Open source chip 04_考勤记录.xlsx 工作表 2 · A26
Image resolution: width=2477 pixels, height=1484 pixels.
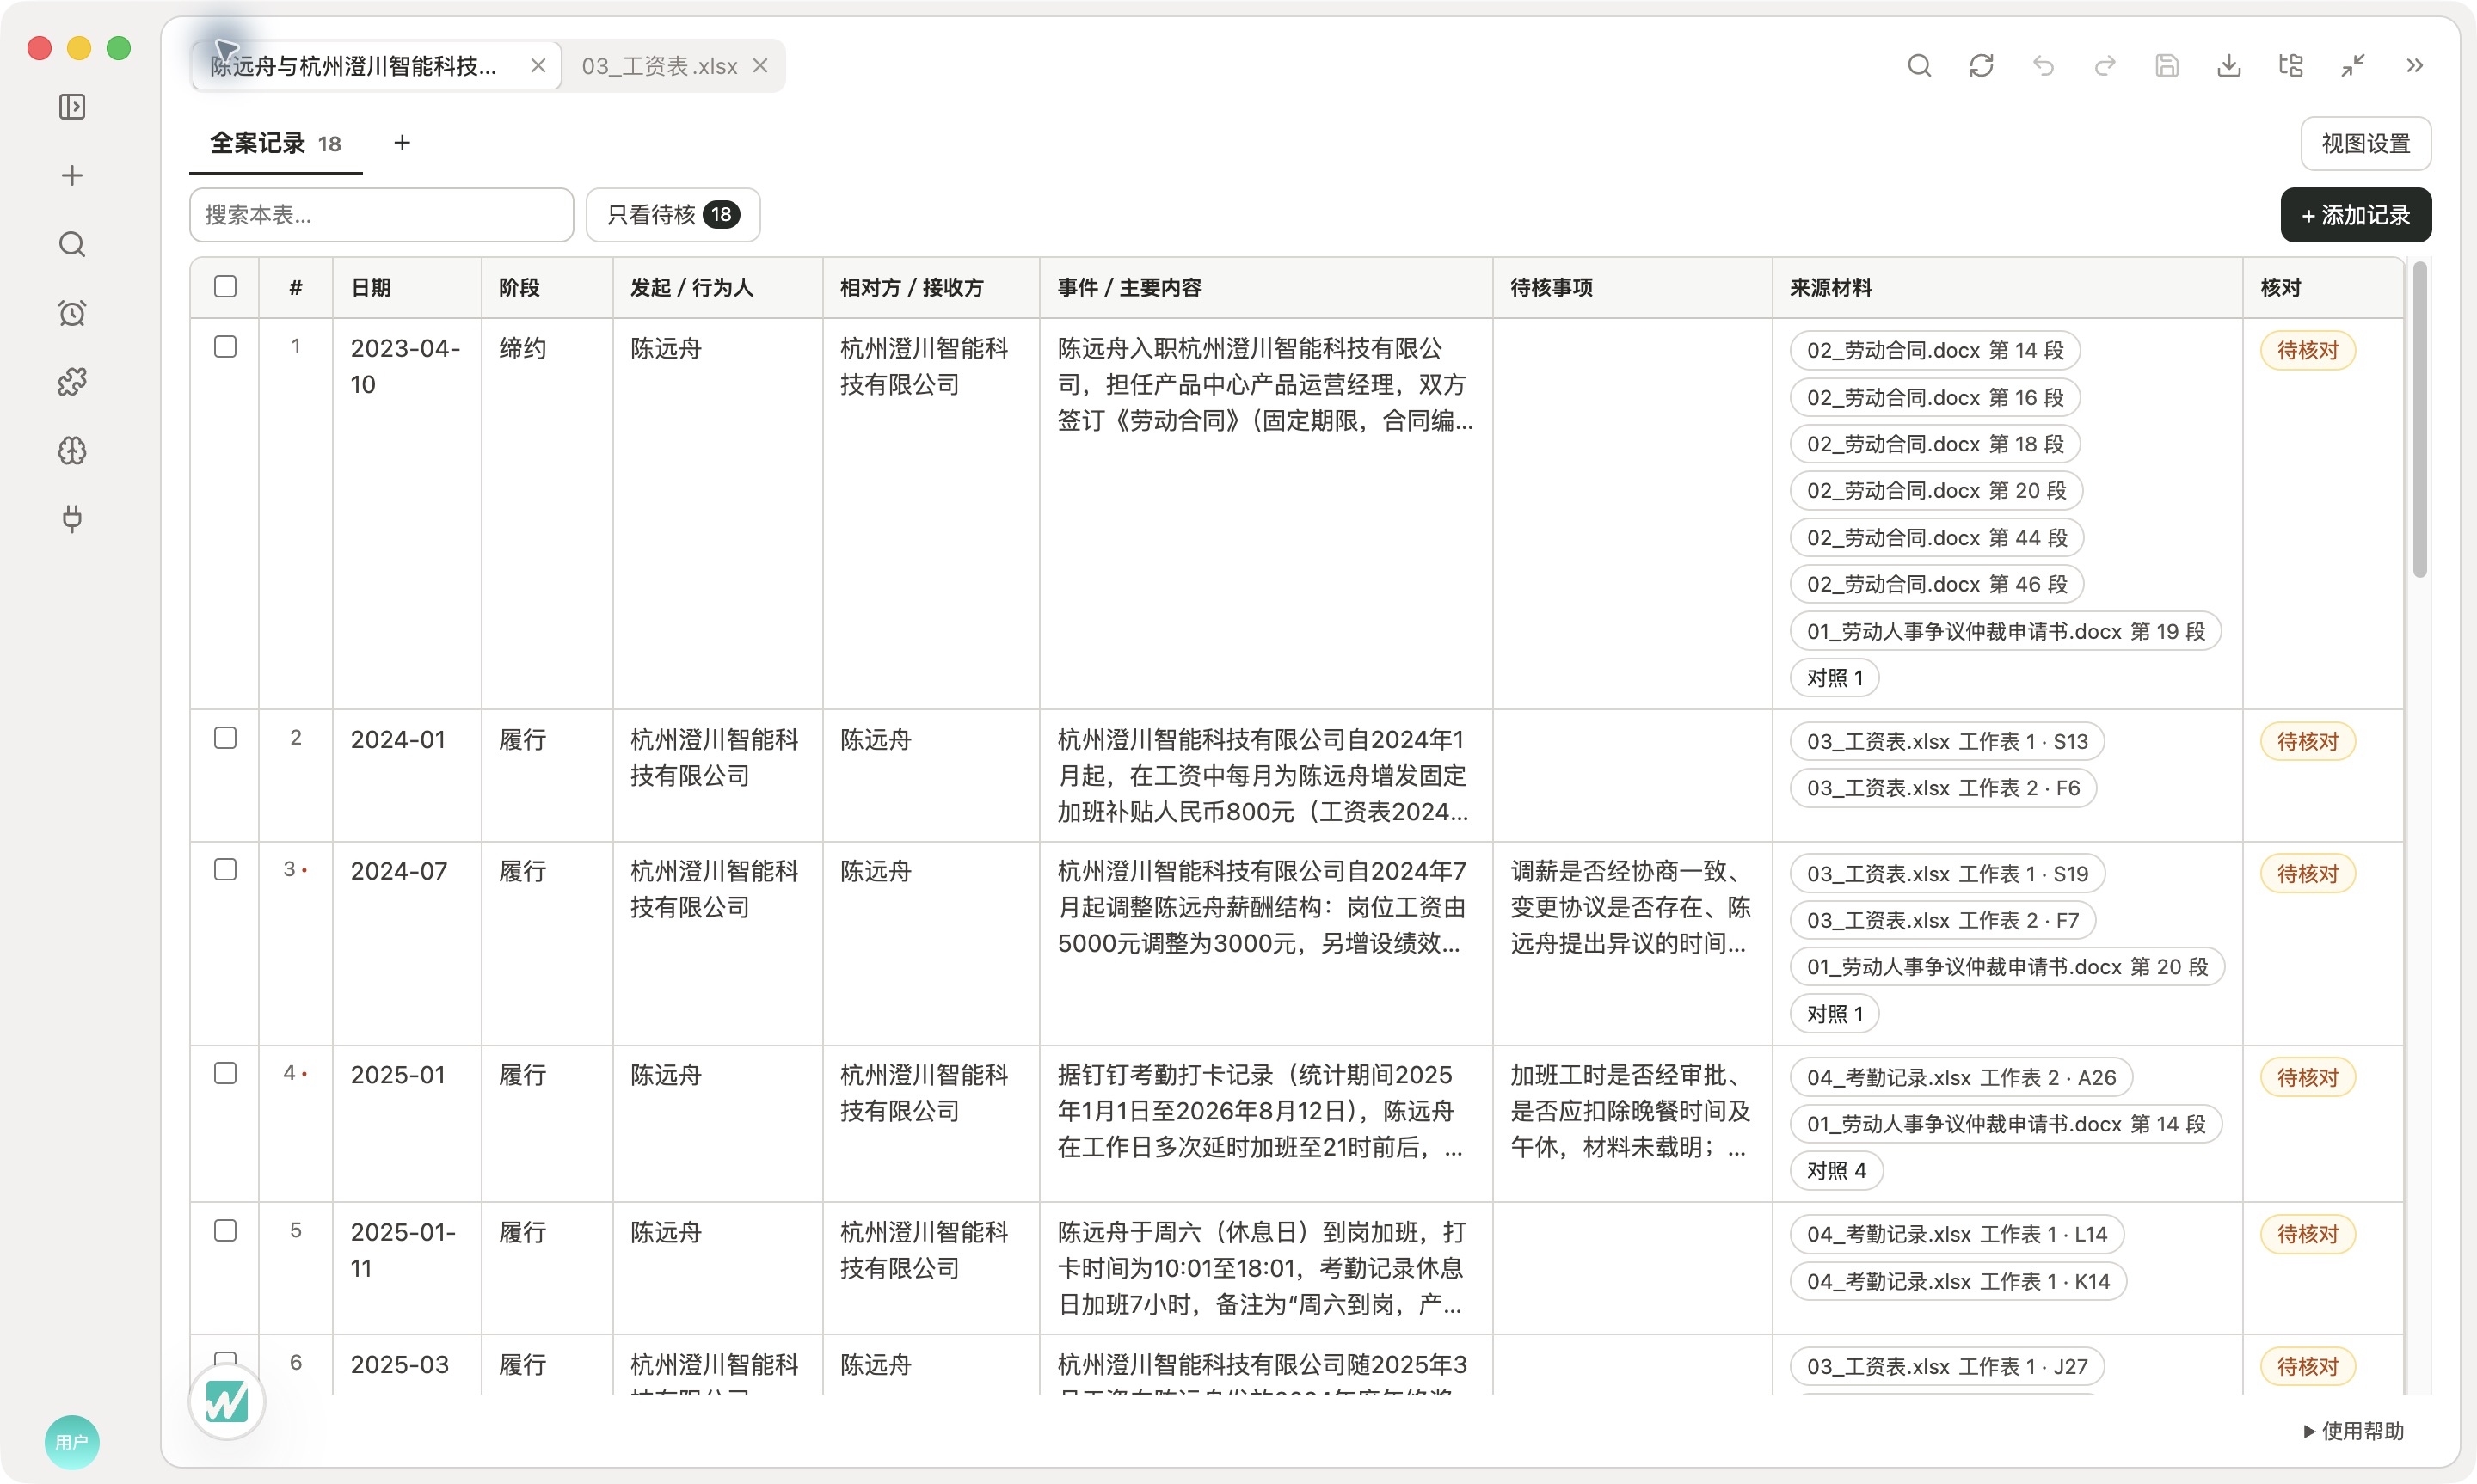pos(1961,1078)
